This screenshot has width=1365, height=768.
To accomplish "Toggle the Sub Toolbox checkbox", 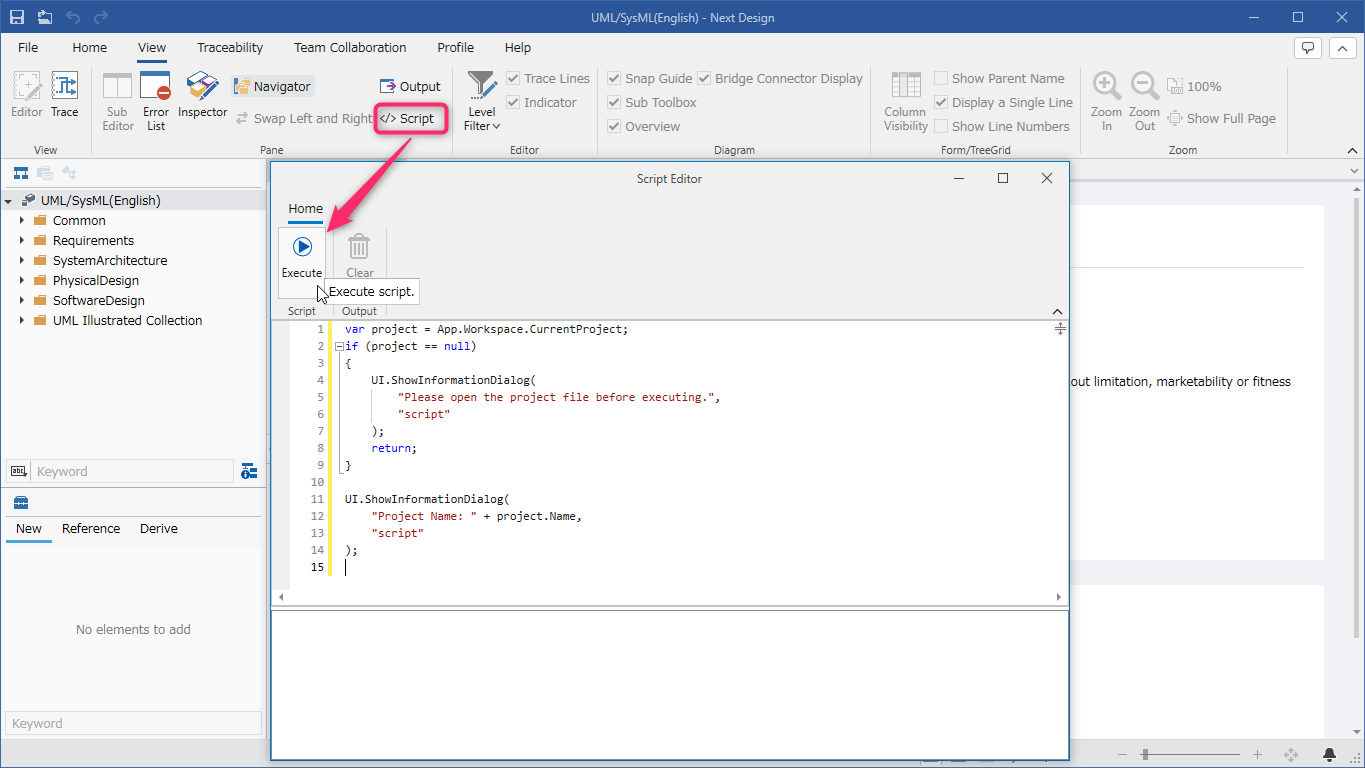I will click(x=615, y=102).
